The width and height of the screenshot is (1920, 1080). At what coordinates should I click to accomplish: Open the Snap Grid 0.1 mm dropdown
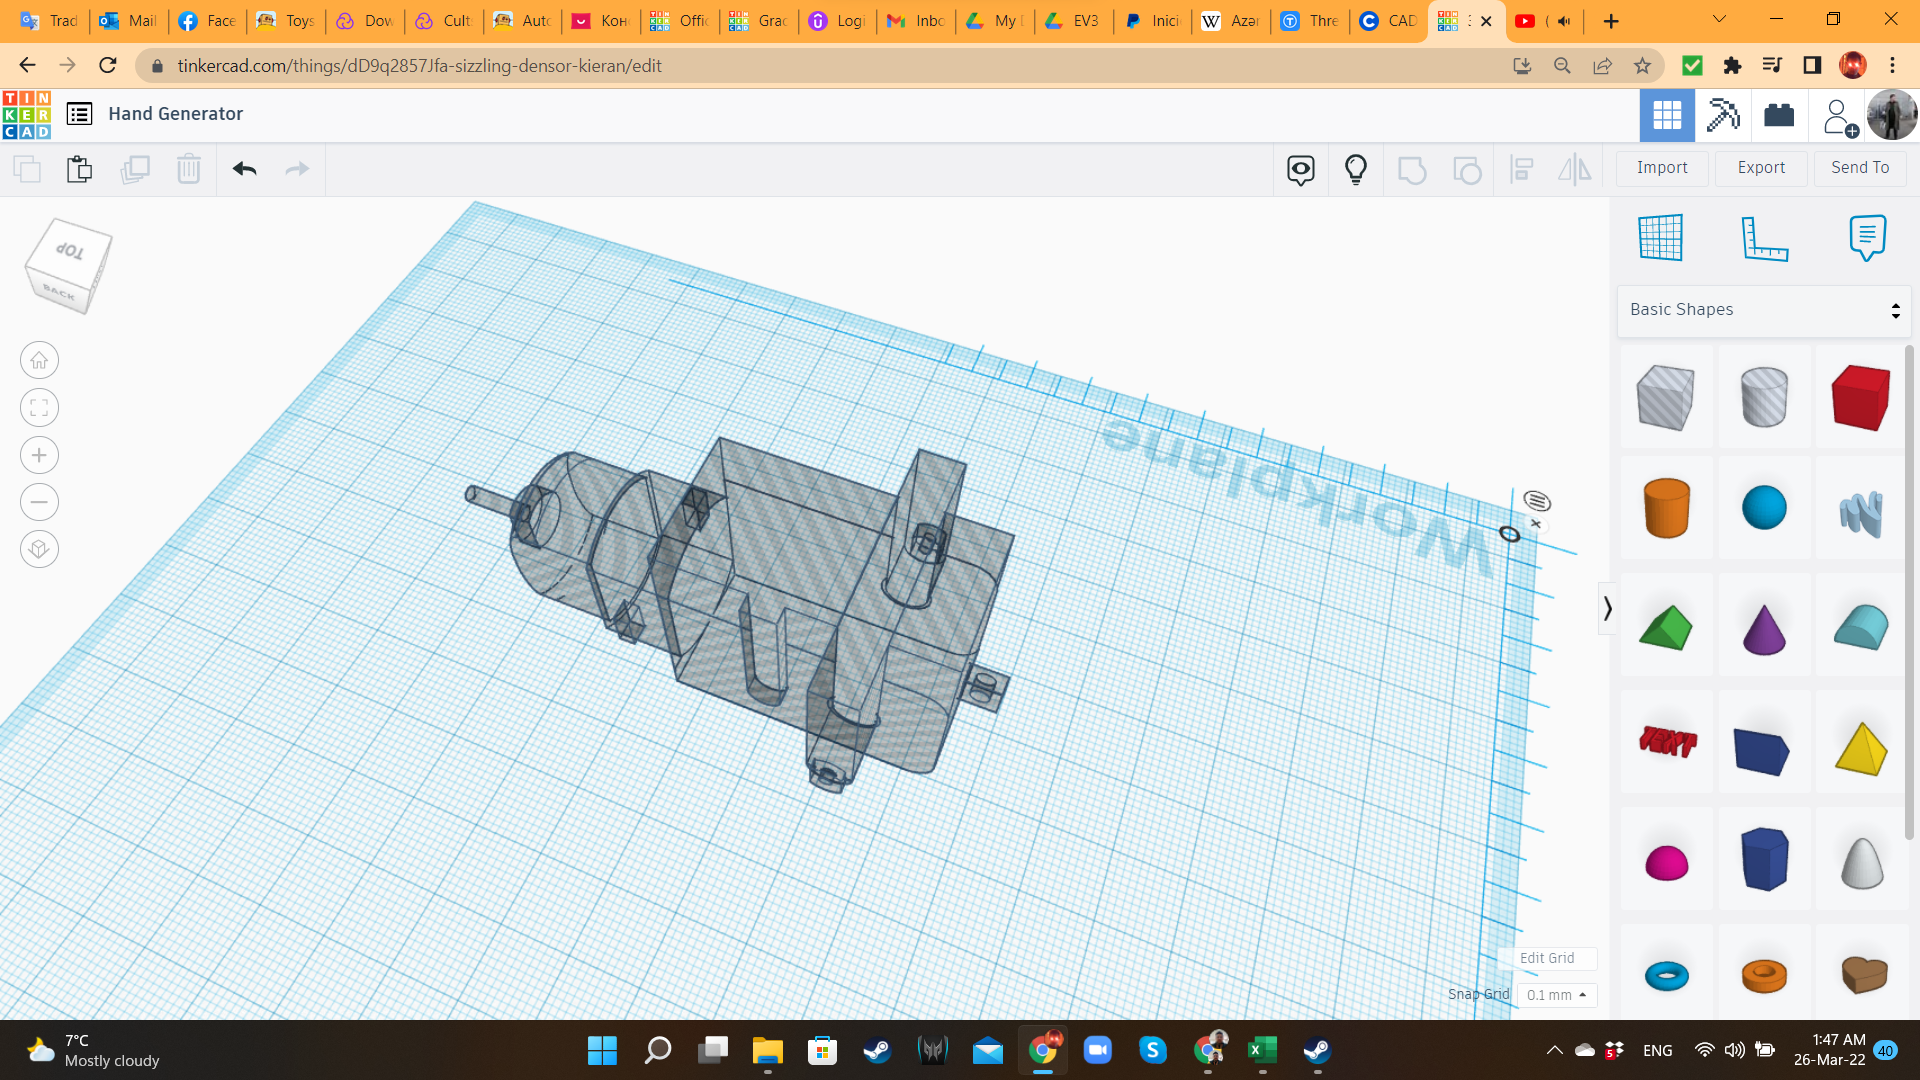pos(1556,995)
